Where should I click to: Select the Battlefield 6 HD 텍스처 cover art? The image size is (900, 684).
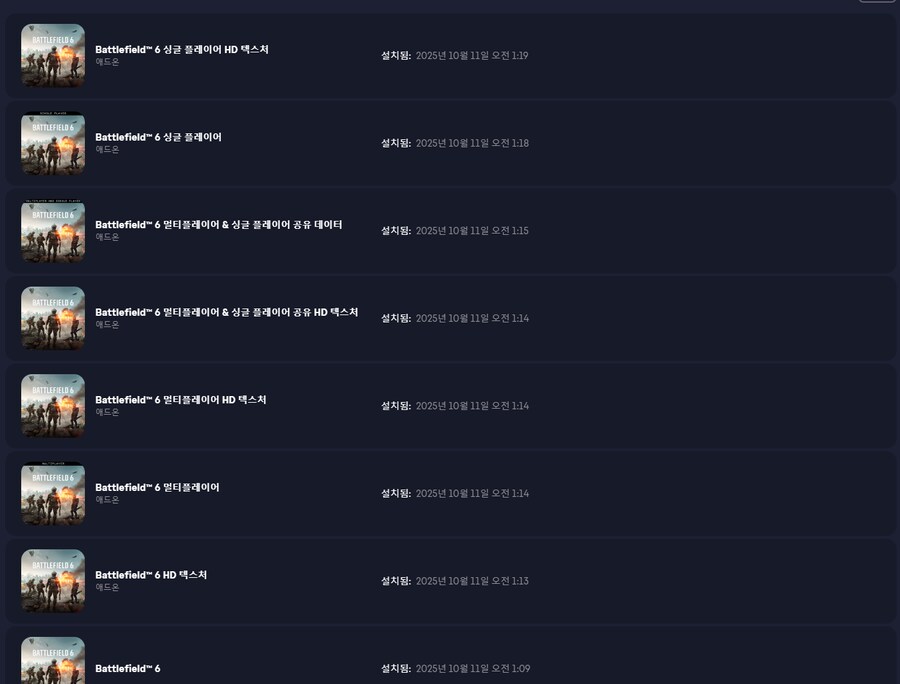(x=53, y=581)
